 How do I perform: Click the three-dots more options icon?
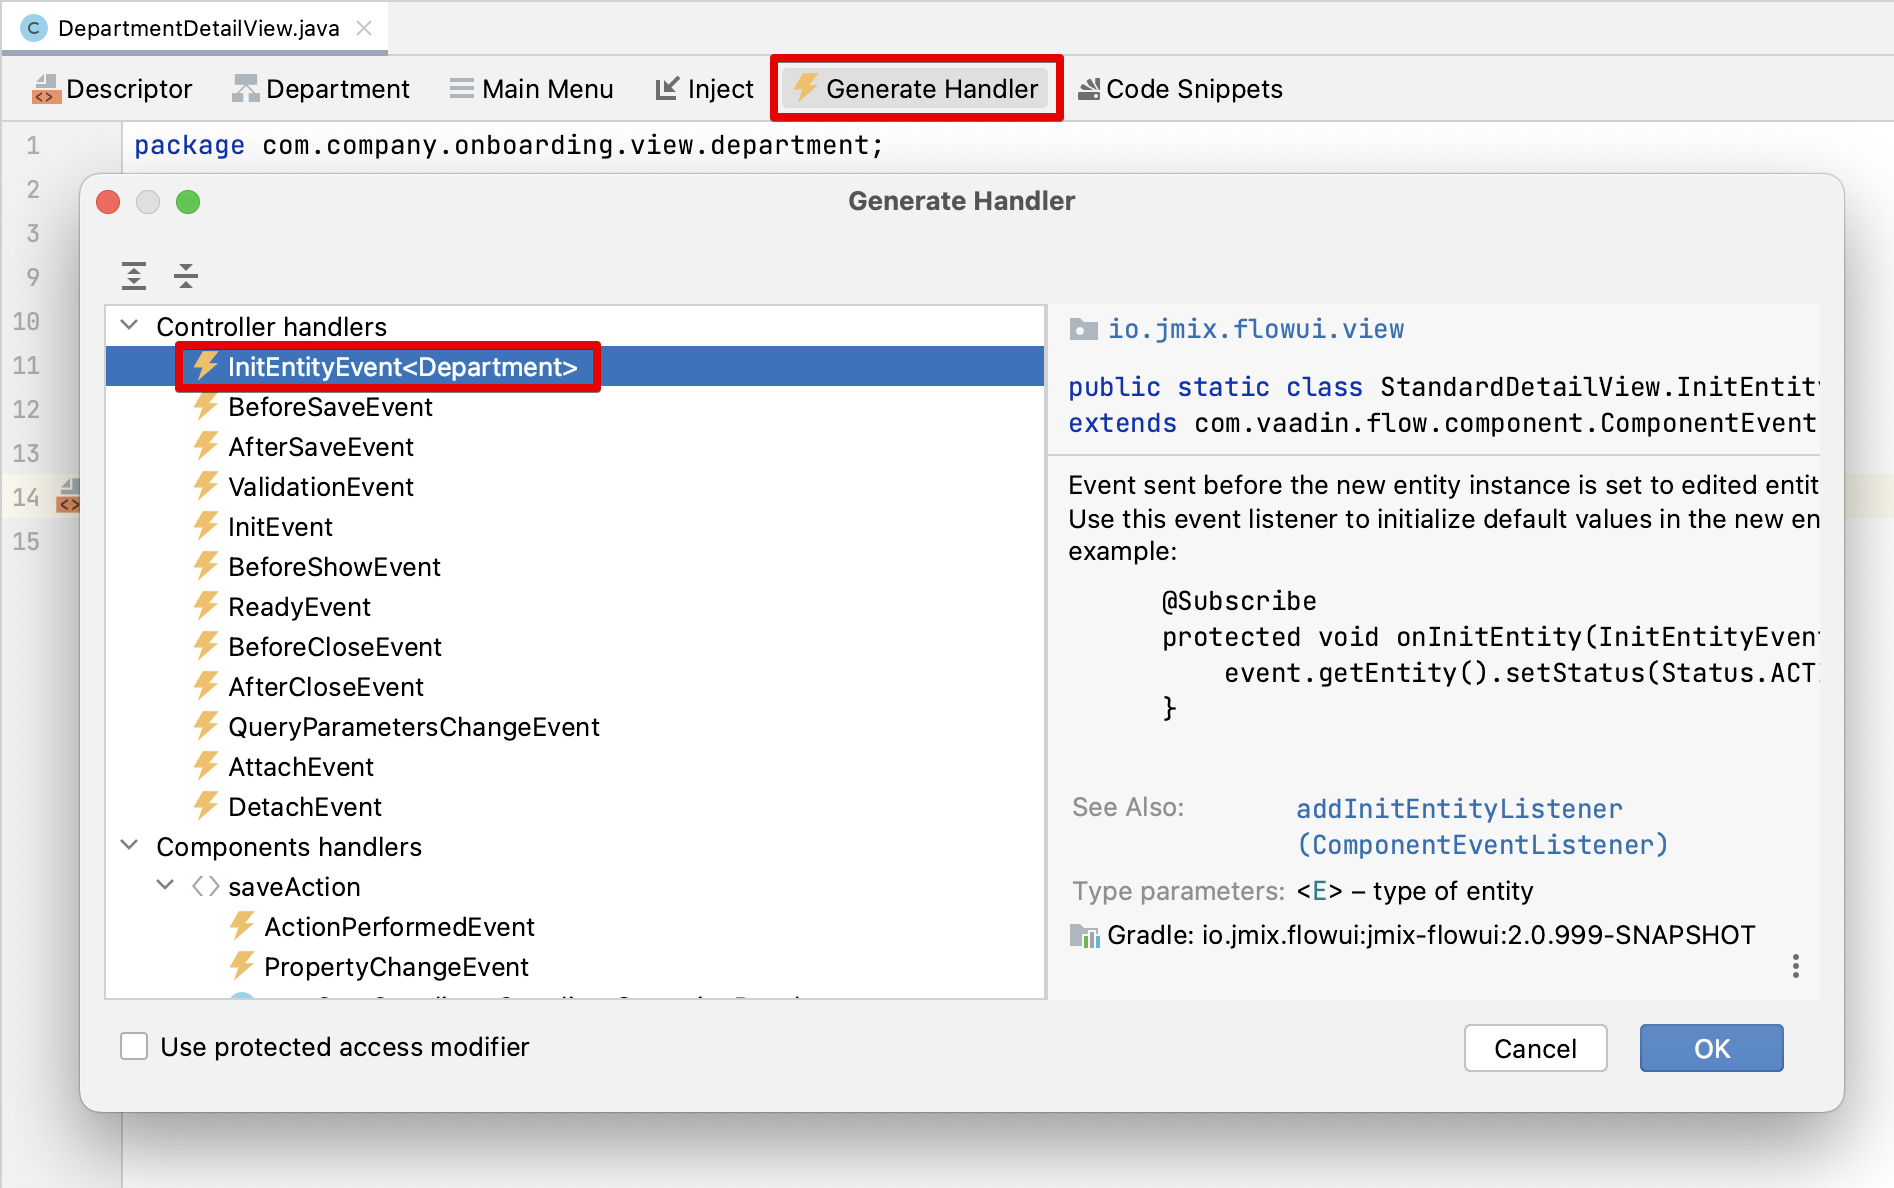(x=1796, y=966)
